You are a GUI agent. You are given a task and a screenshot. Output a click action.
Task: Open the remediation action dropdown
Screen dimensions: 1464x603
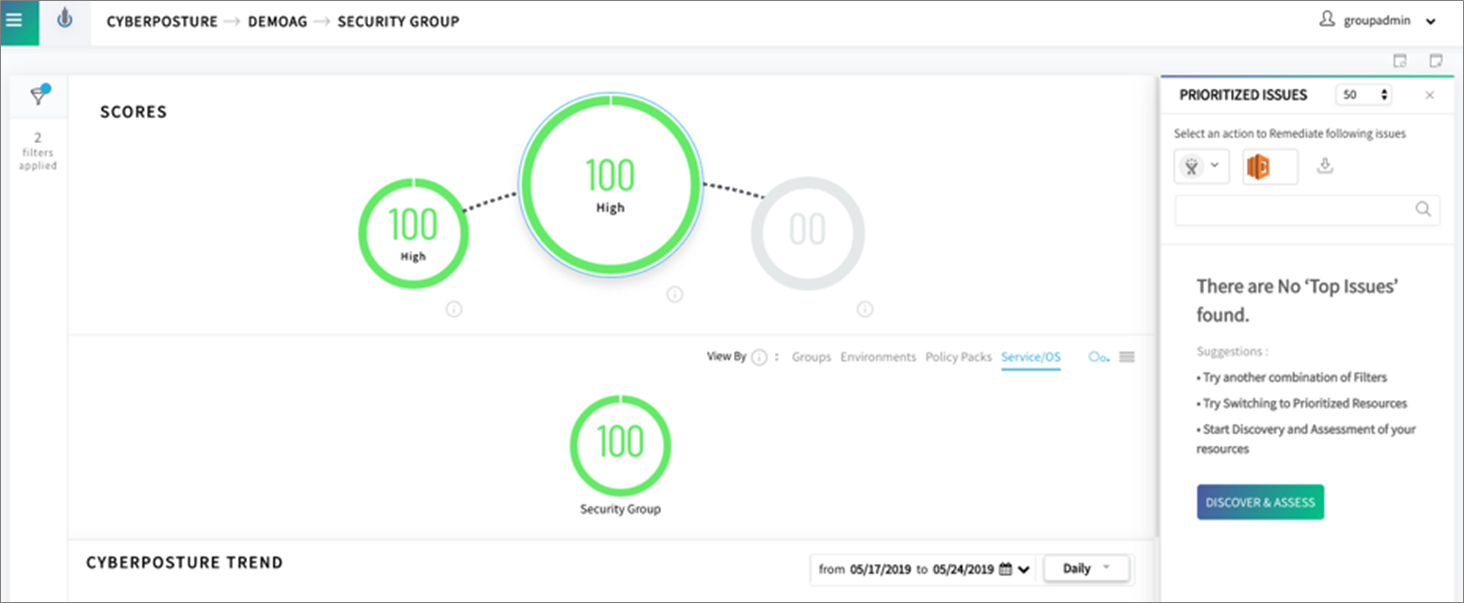(1201, 167)
